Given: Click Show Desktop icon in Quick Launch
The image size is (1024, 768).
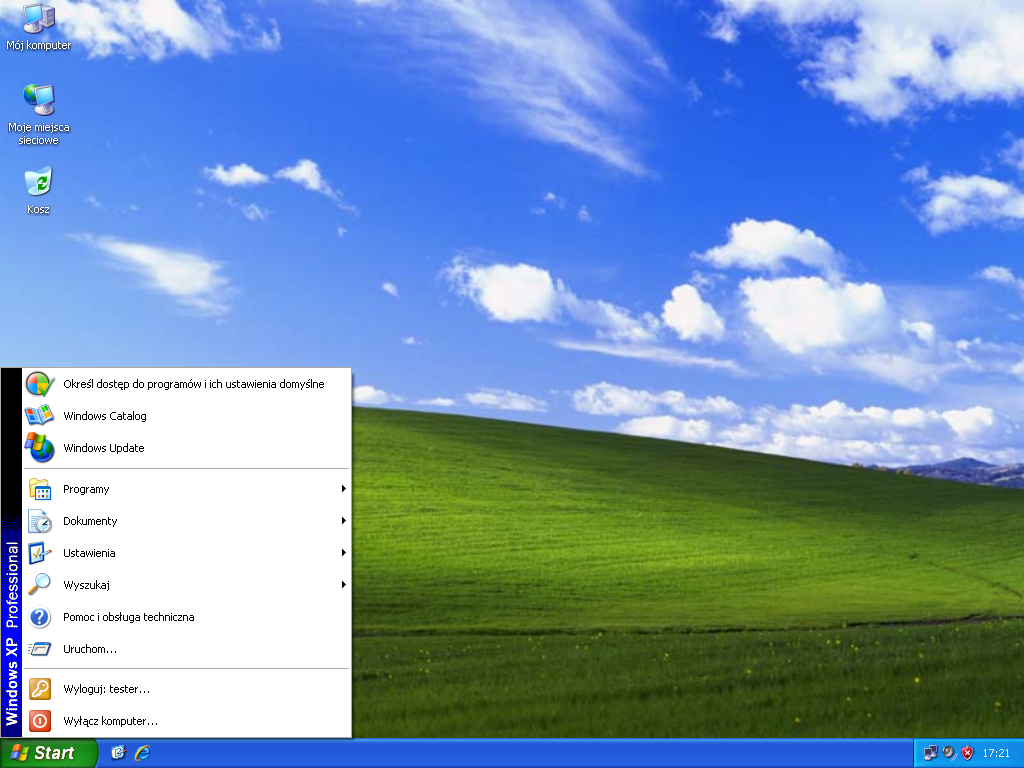Looking at the screenshot, I should click(118, 753).
